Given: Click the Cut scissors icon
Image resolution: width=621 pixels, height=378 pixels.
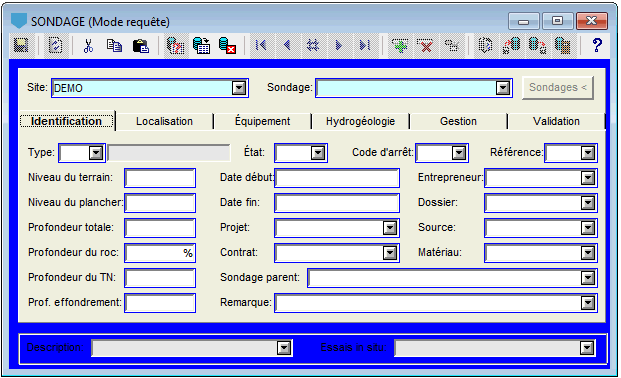Looking at the screenshot, I should [x=88, y=46].
